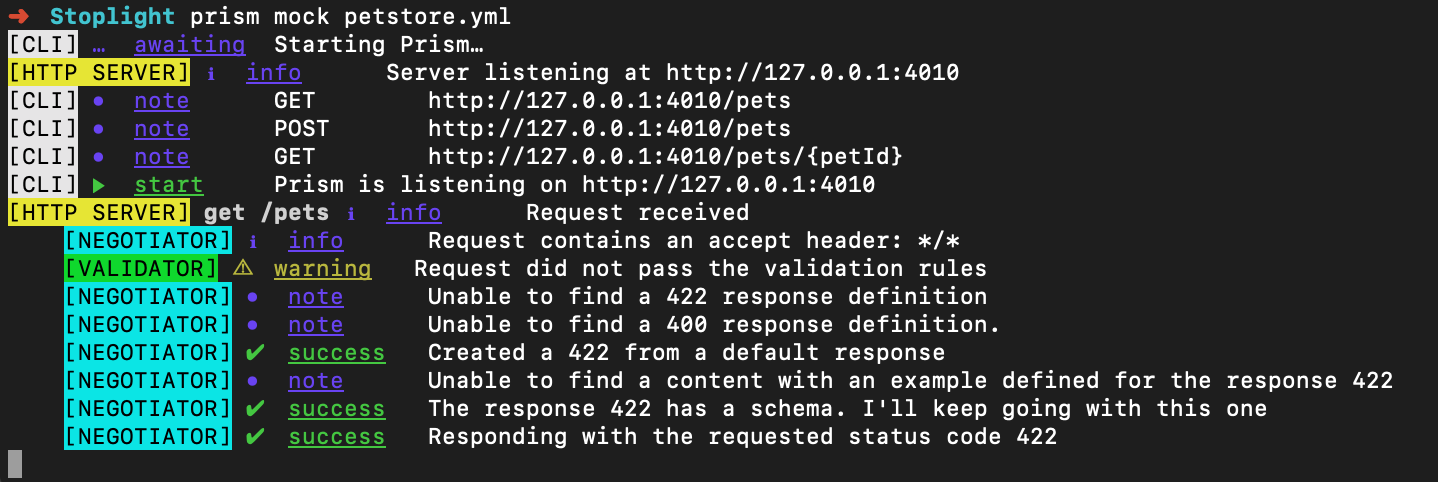
Task: Click the info icon after HTTP SERVER 'get /pets'
Action: (x=351, y=213)
